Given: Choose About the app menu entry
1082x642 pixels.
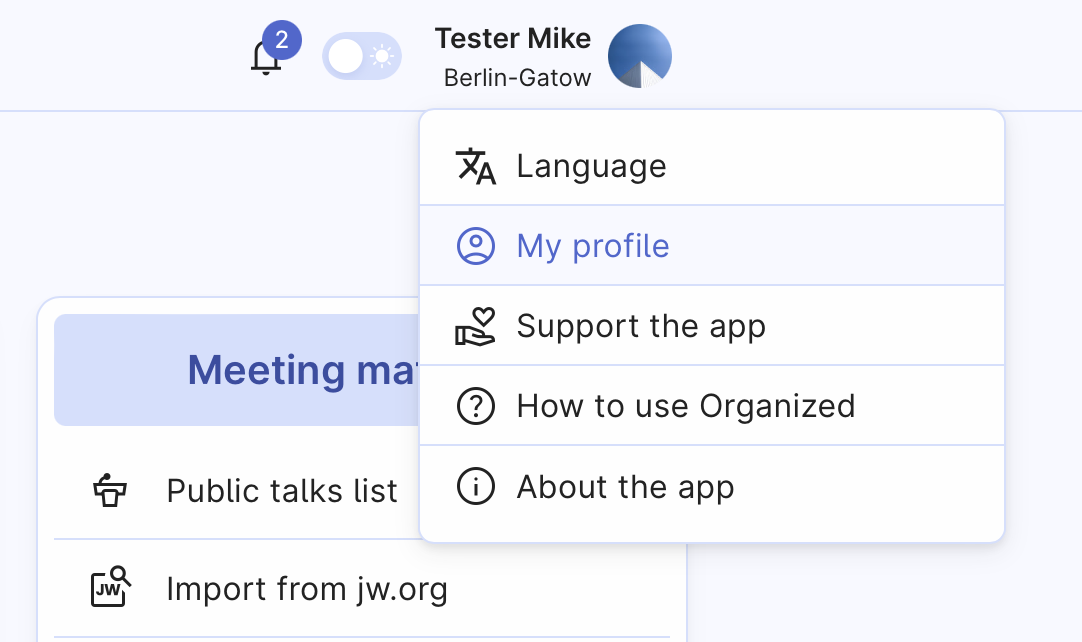Looking at the screenshot, I should [x=625, y=487].
